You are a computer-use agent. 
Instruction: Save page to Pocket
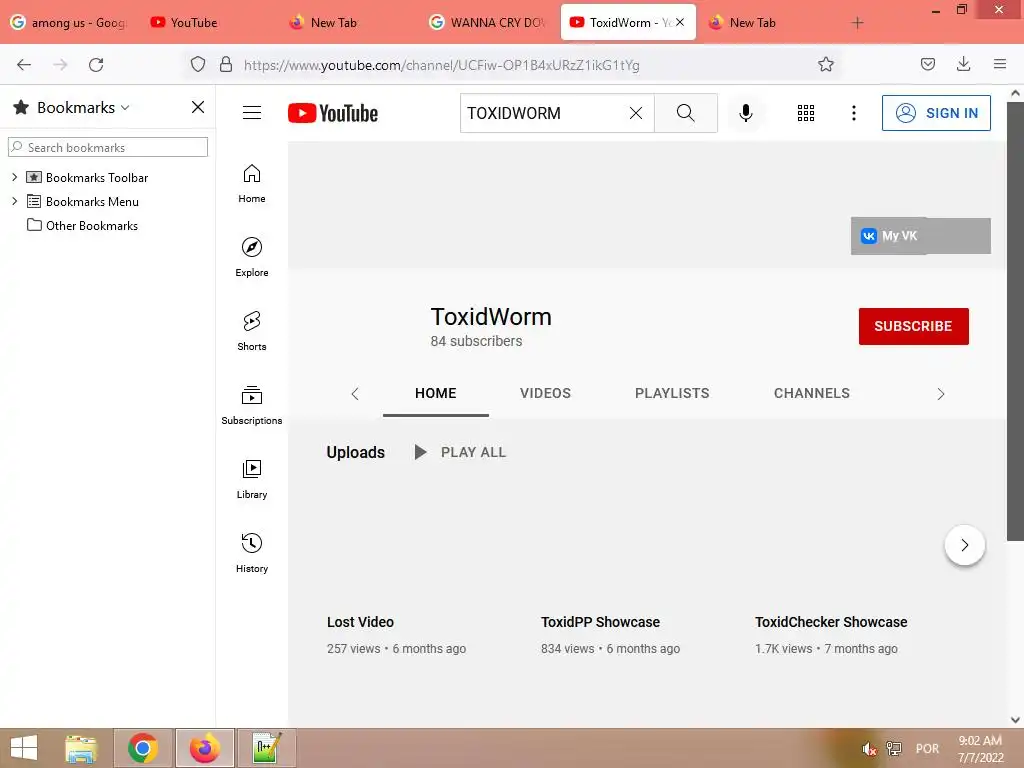927,64
